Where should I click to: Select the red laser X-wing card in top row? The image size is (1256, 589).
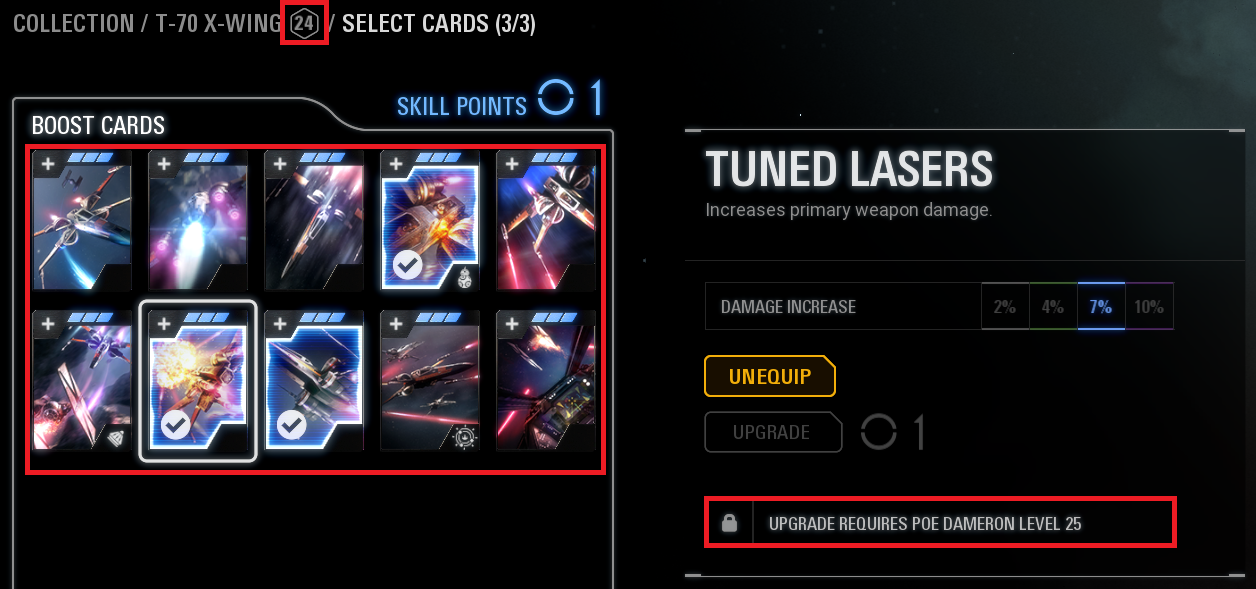coord(546,220)
